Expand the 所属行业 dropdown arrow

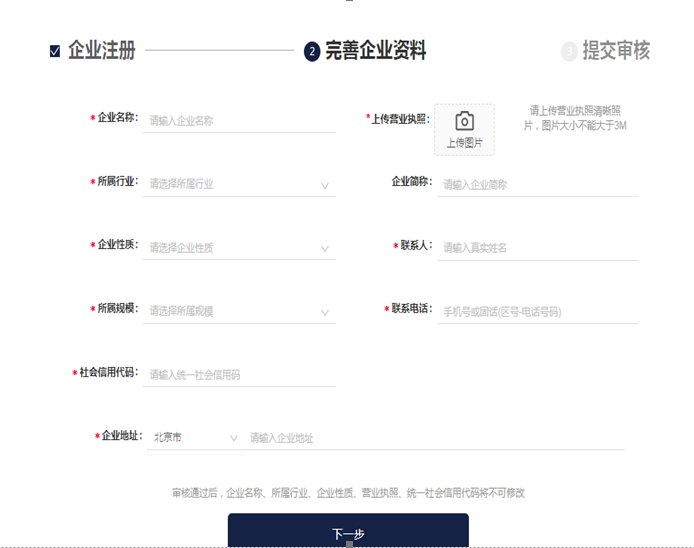325,185
